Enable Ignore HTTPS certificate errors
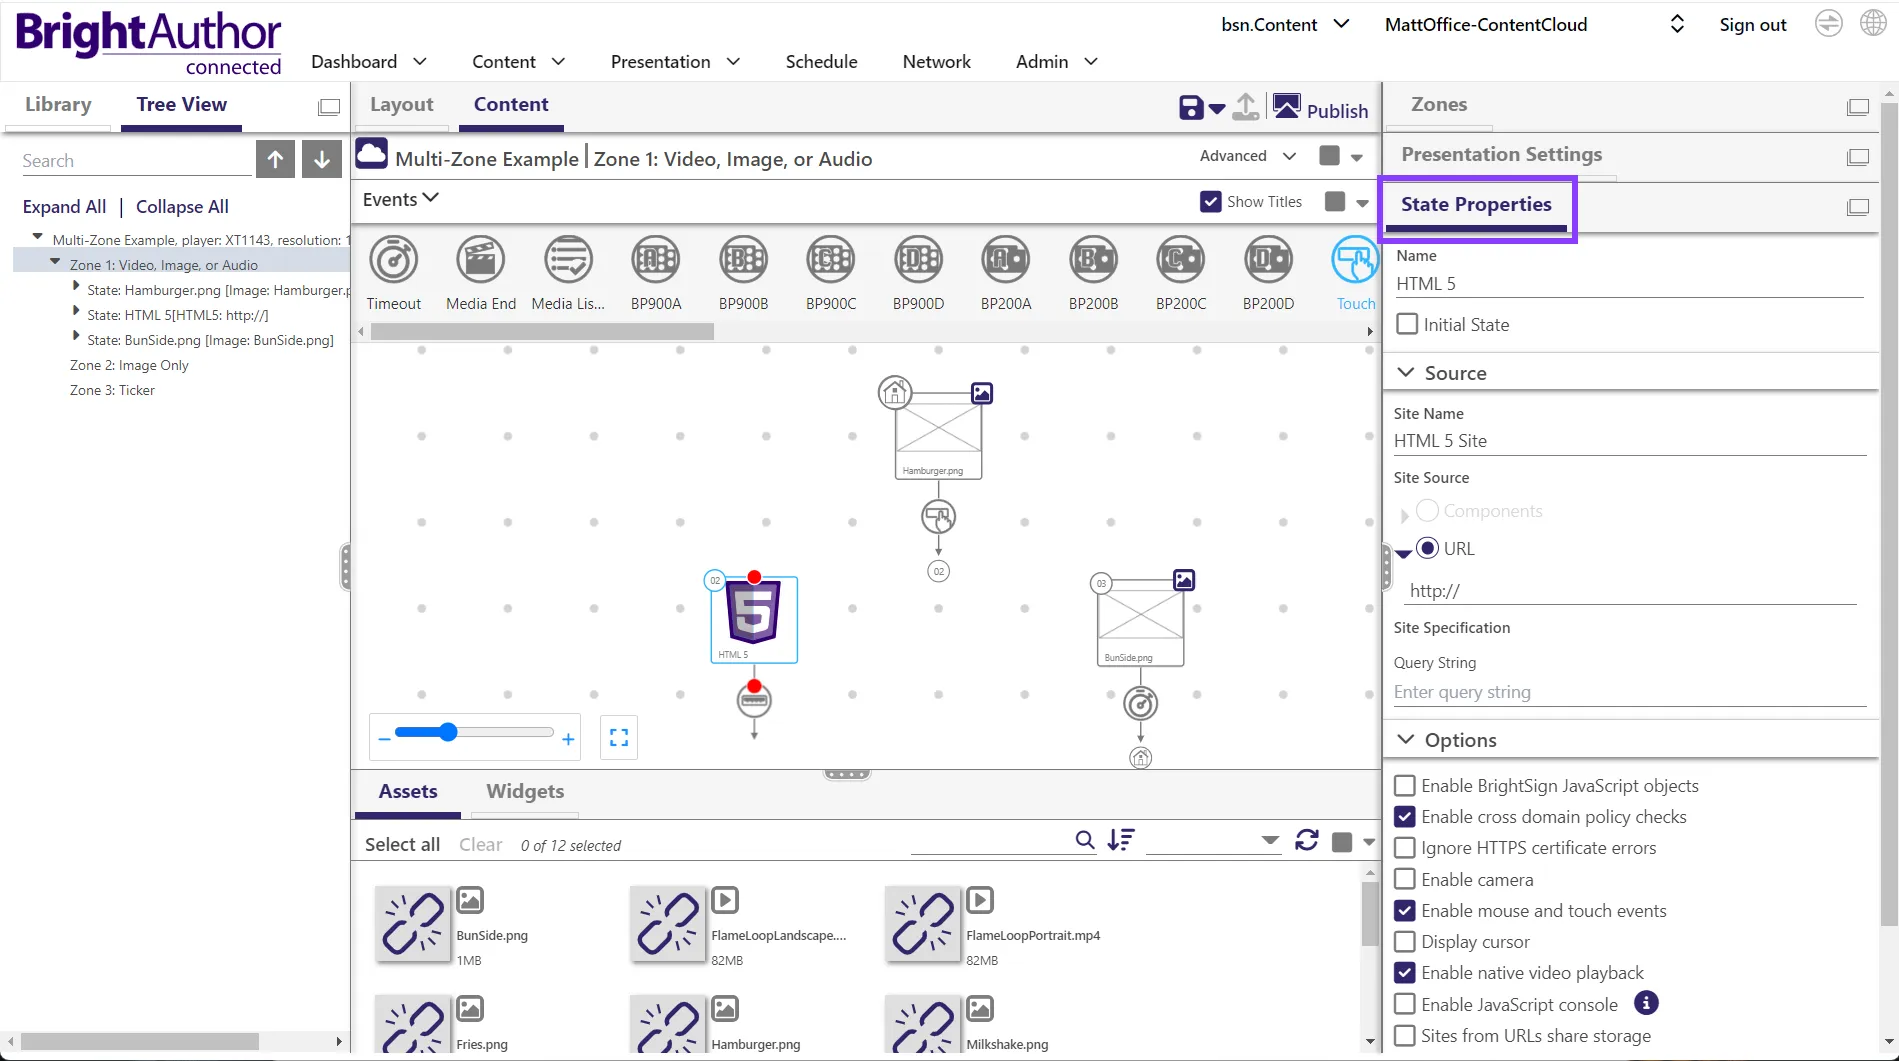 point(1405,848)
